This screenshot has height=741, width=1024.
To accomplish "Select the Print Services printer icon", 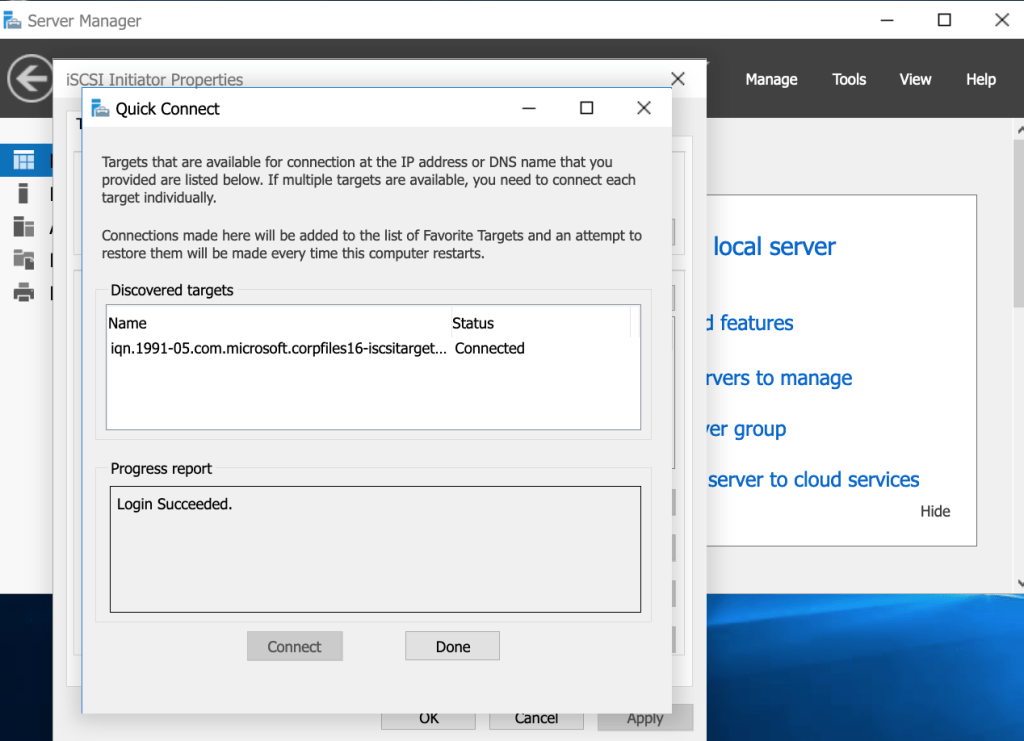I will click(24, 293).
